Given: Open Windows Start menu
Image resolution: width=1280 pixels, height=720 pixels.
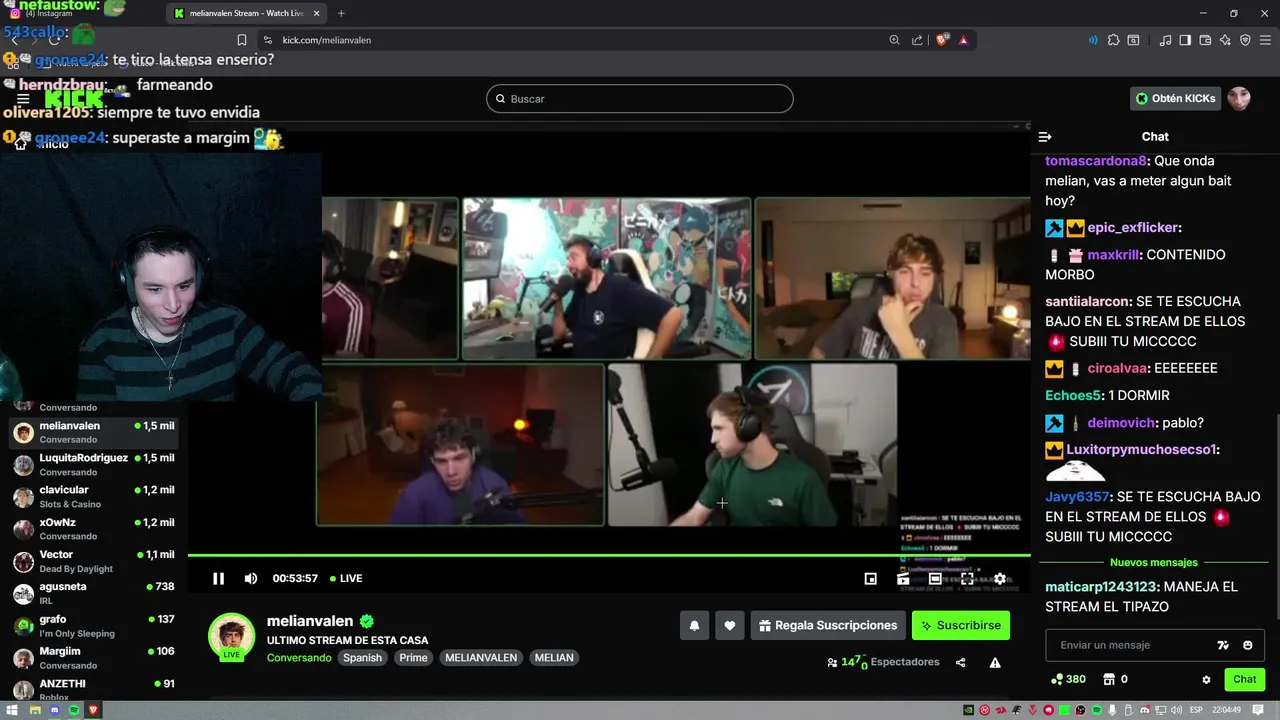Looking at the screenshot, I should (x=14, y=710).
